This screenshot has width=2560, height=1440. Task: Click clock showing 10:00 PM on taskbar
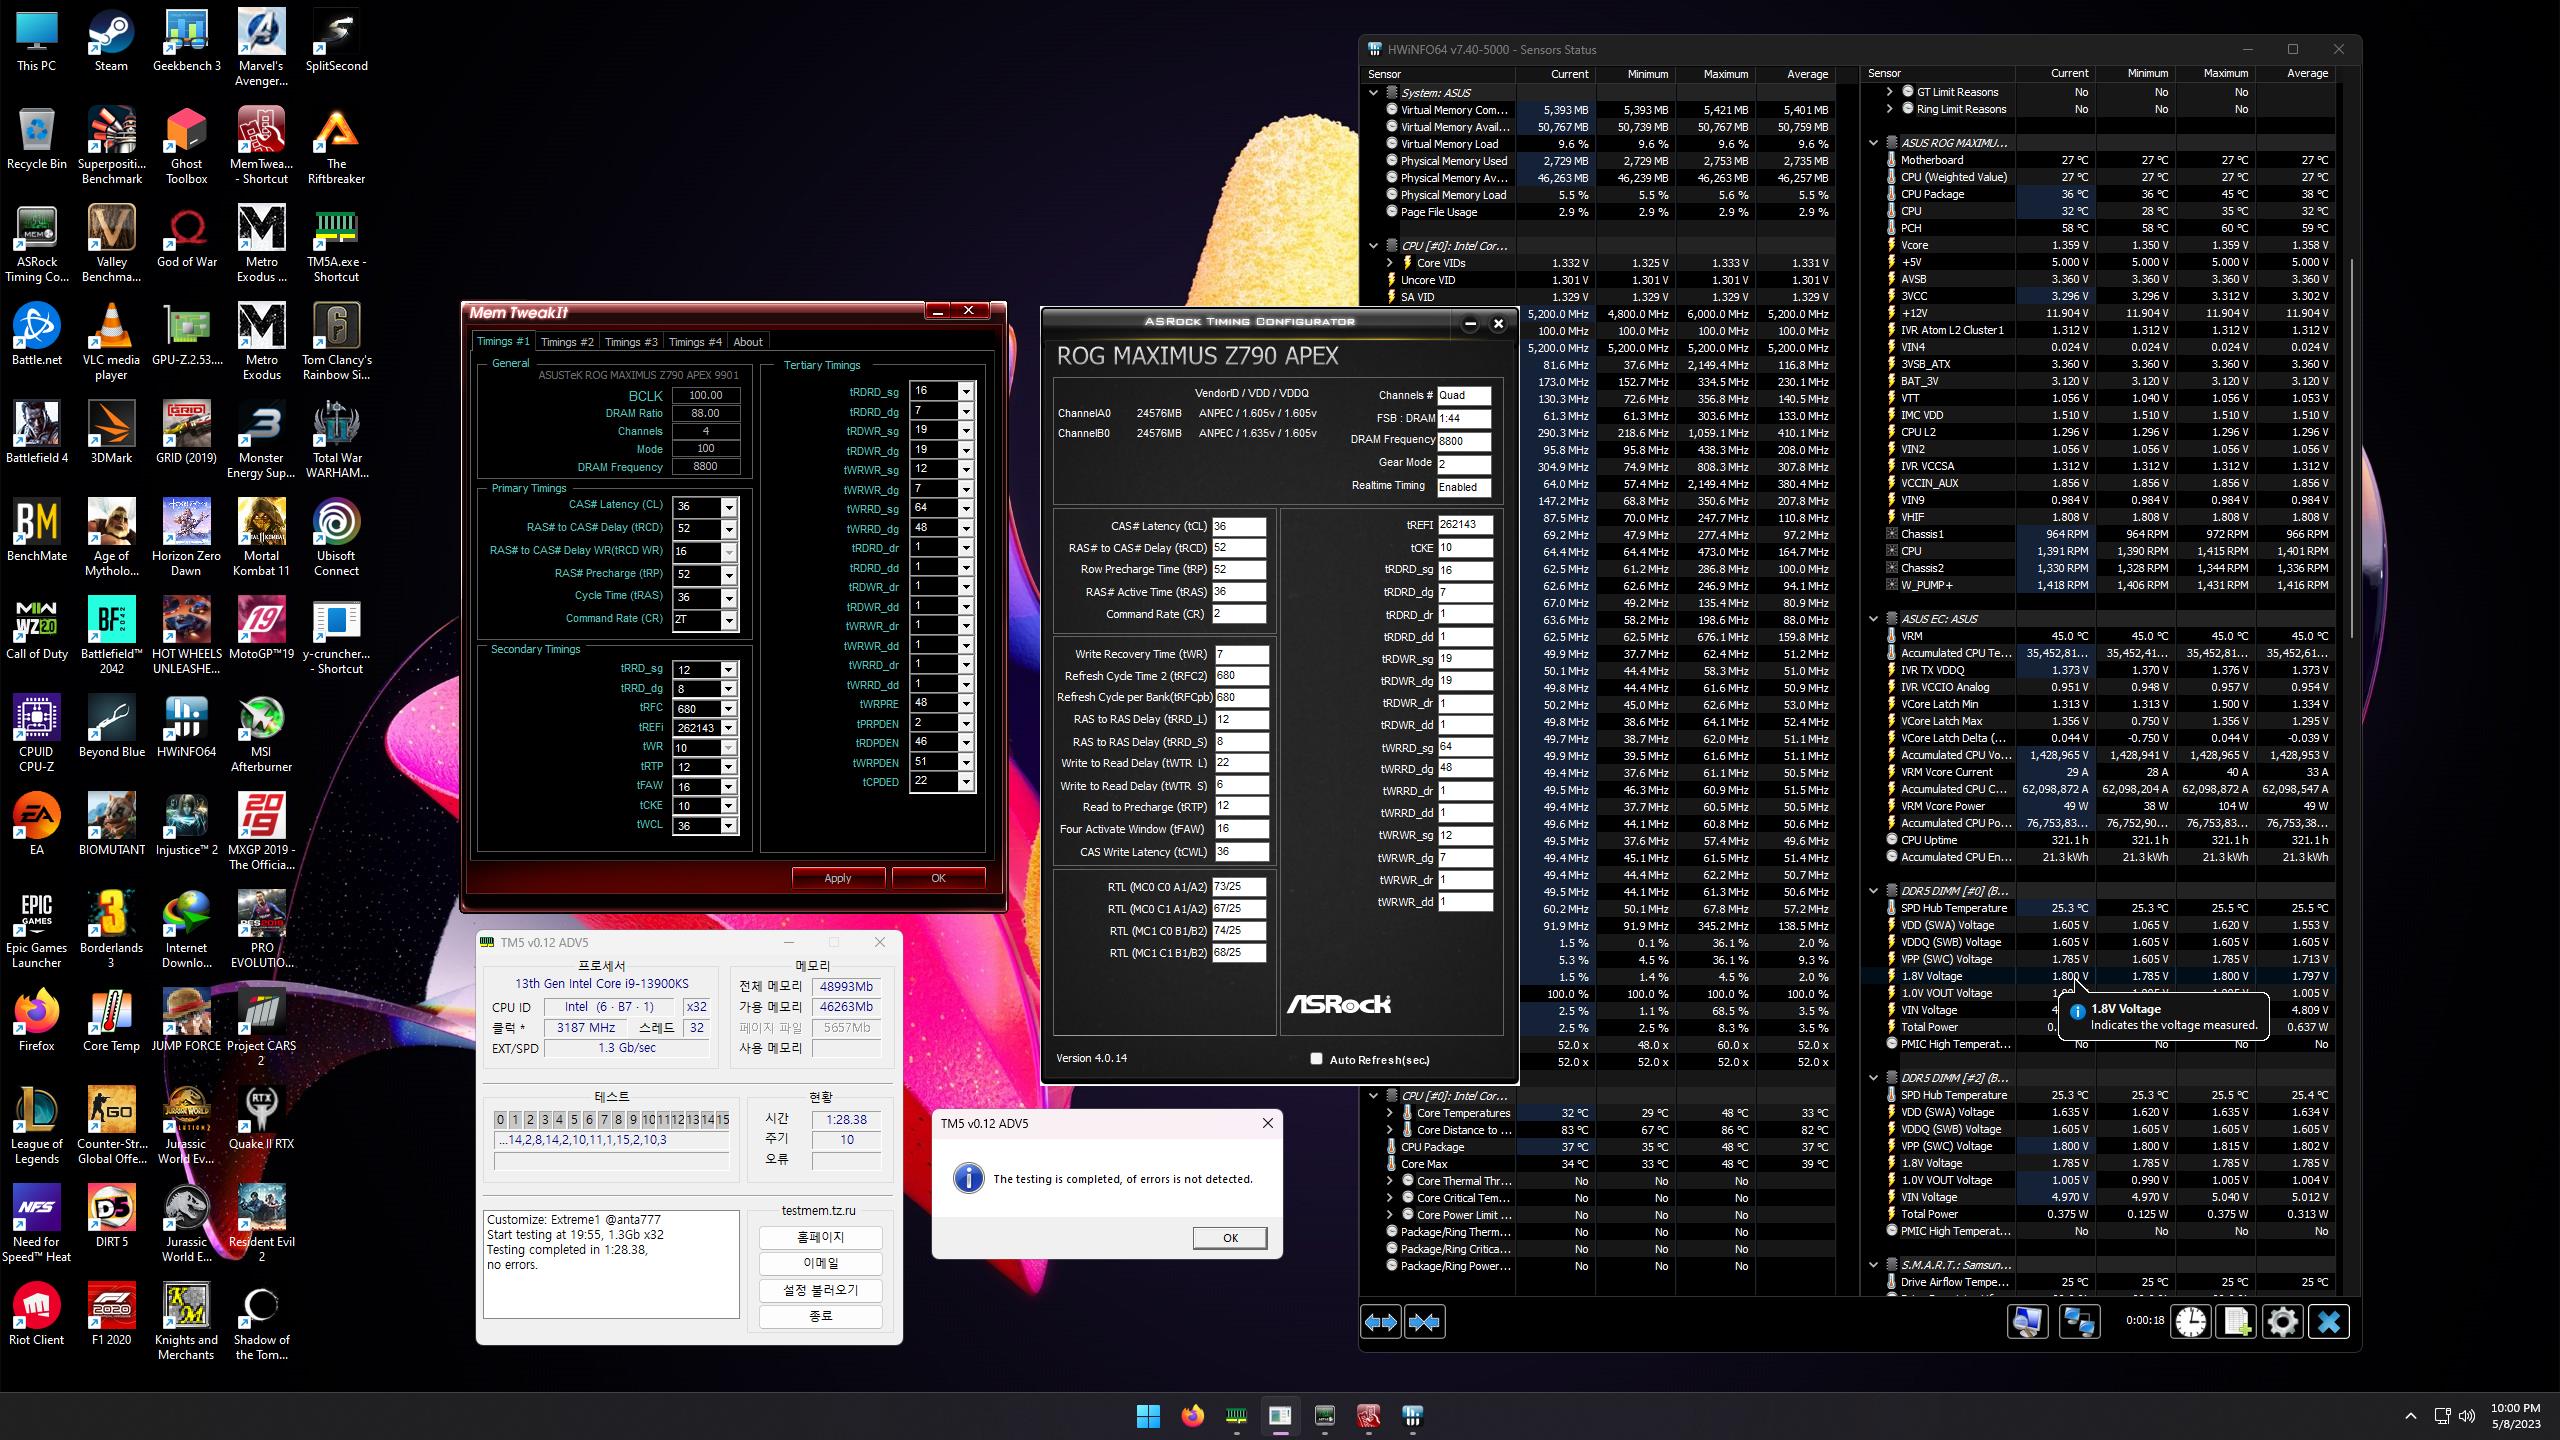2515,1415
